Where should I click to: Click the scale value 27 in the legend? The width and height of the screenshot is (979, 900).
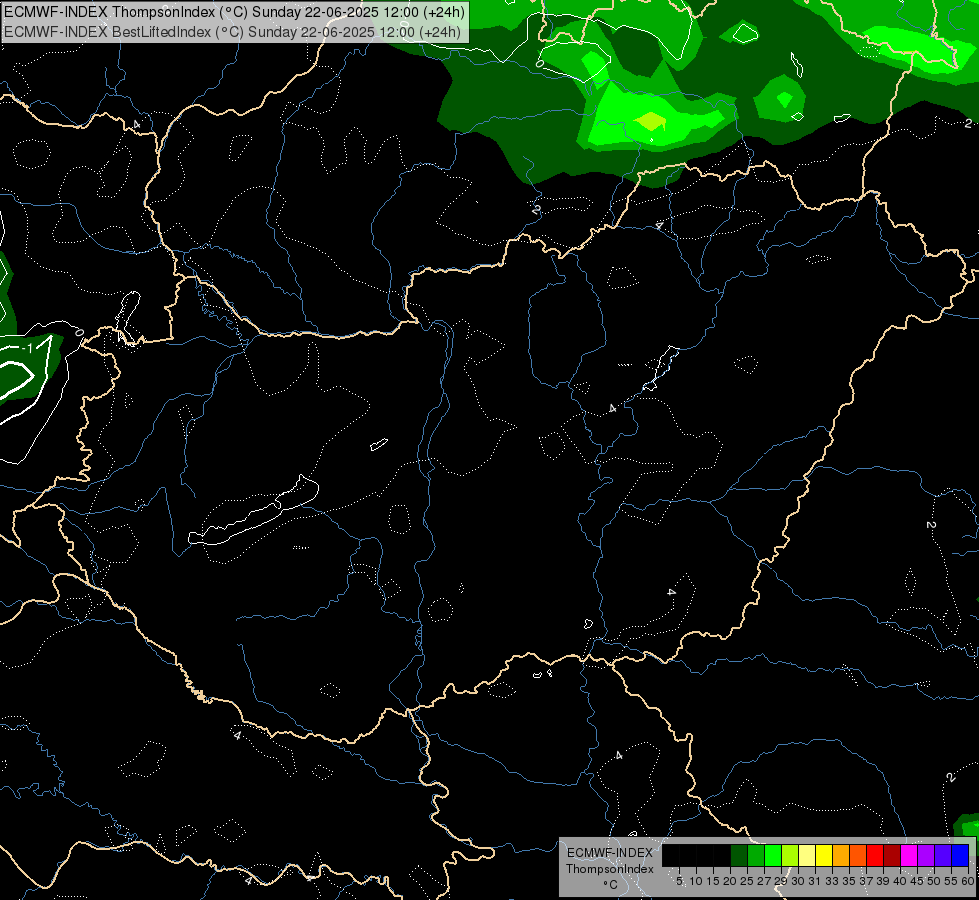[764, 881]
